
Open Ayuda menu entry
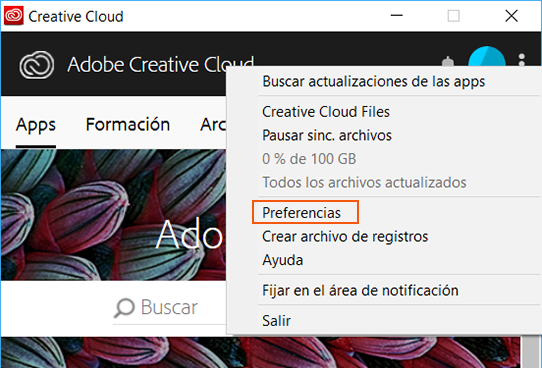point(282,260)
